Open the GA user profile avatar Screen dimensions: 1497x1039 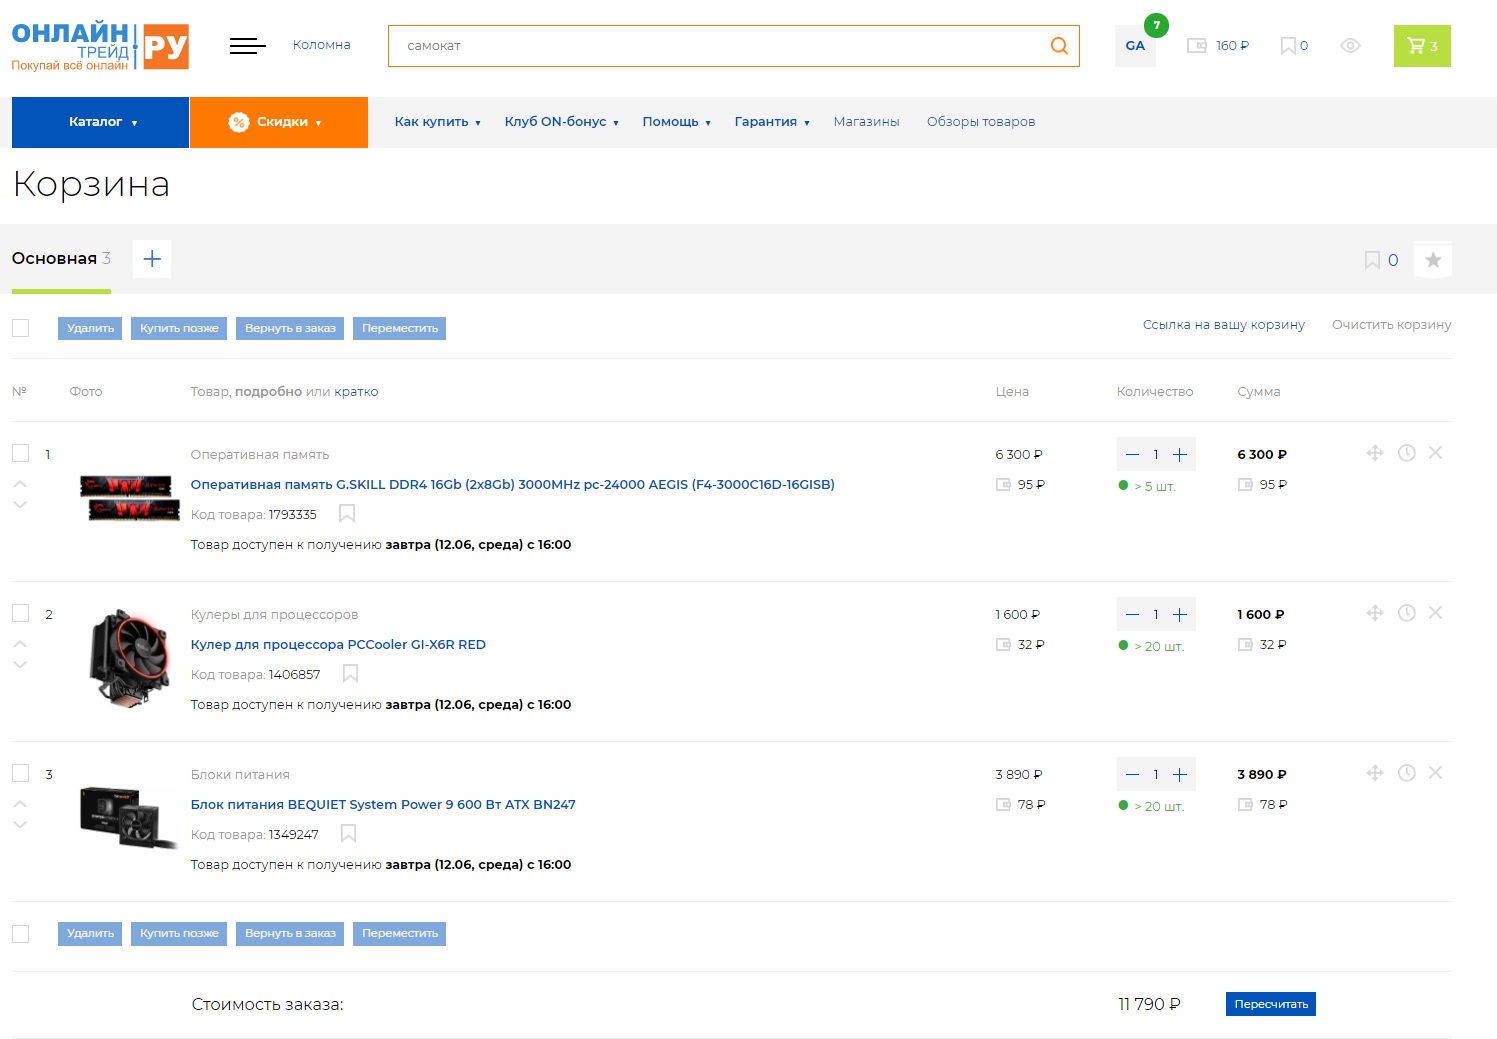click(1135, 46)
